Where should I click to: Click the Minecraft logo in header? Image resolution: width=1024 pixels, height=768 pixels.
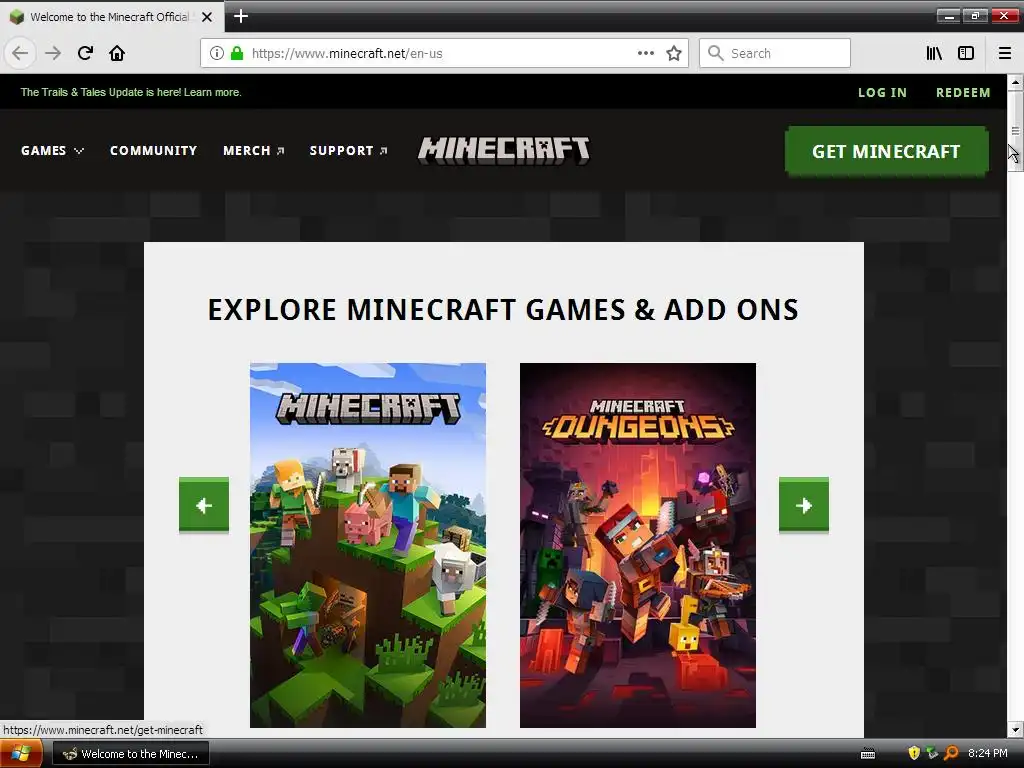pos(504,151)
